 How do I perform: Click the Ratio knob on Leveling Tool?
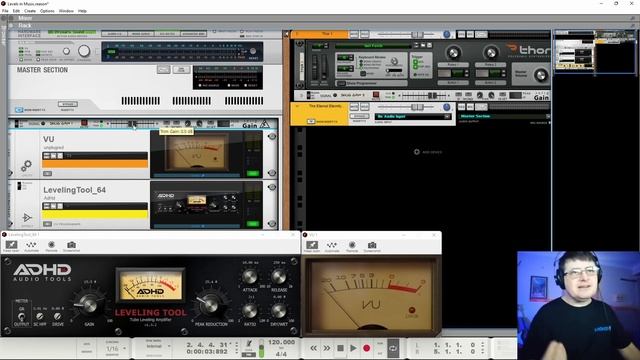(x=250, y=311)
